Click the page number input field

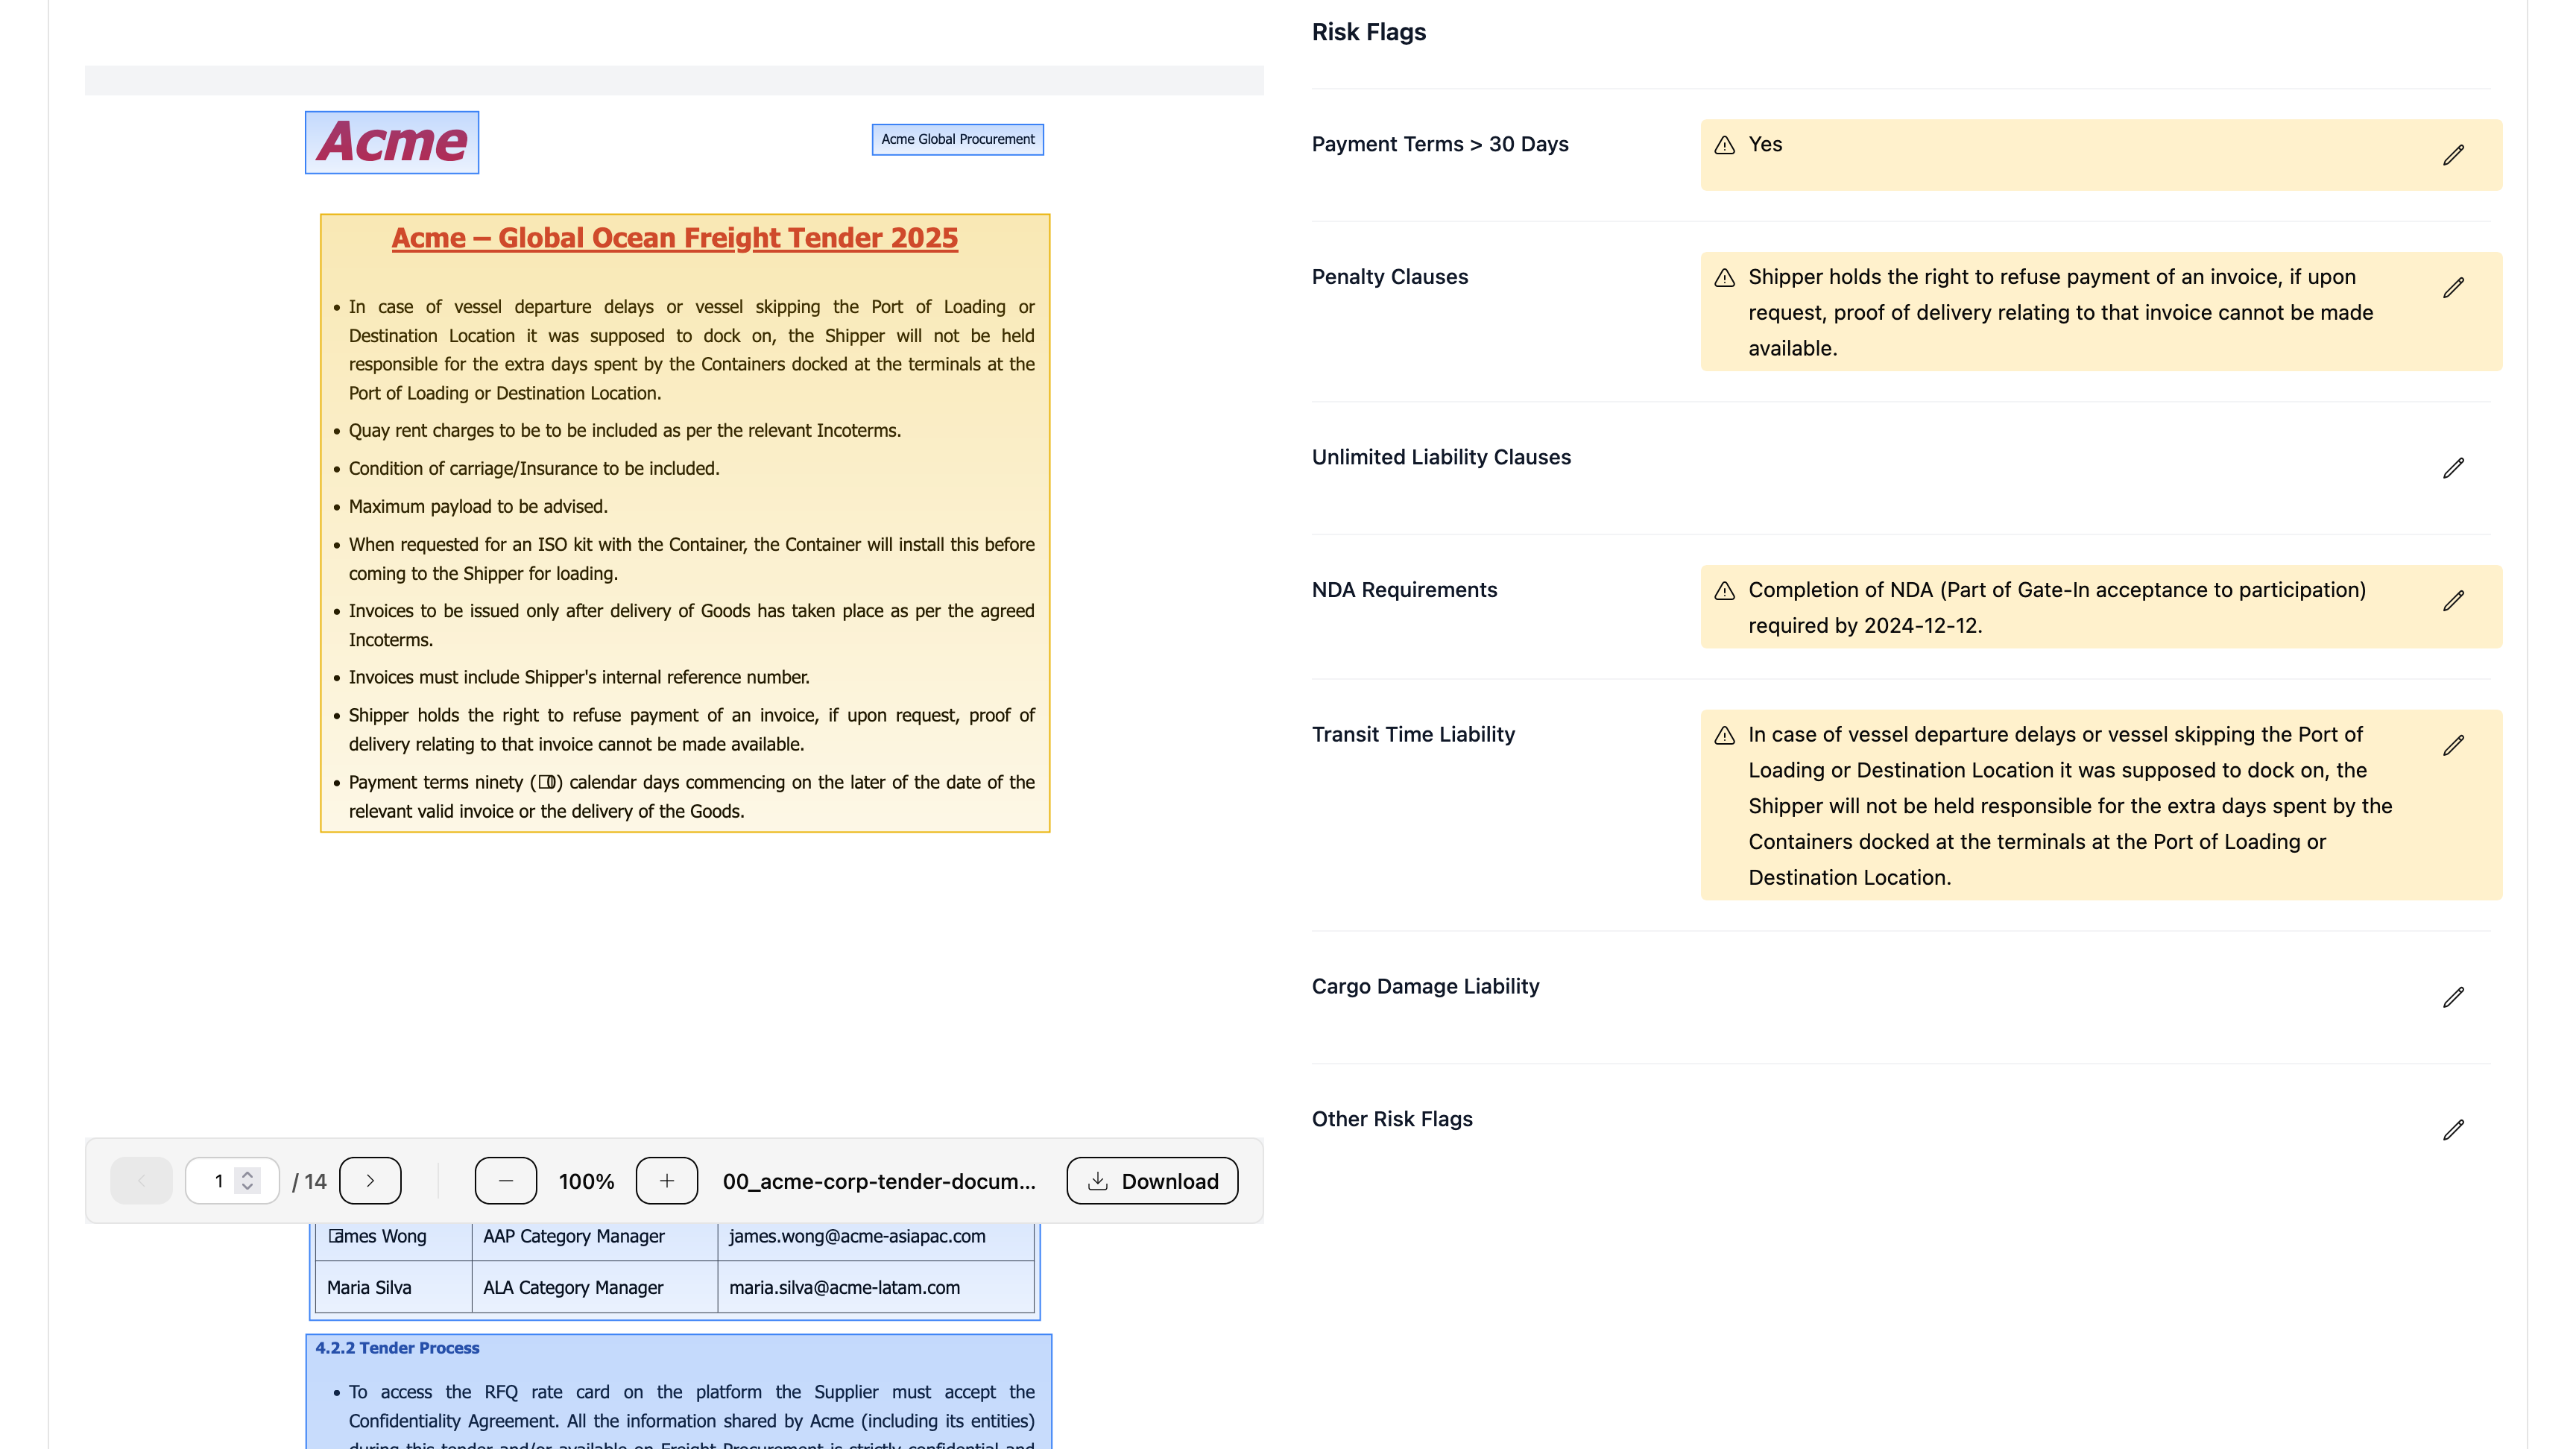pos(218,1180)
